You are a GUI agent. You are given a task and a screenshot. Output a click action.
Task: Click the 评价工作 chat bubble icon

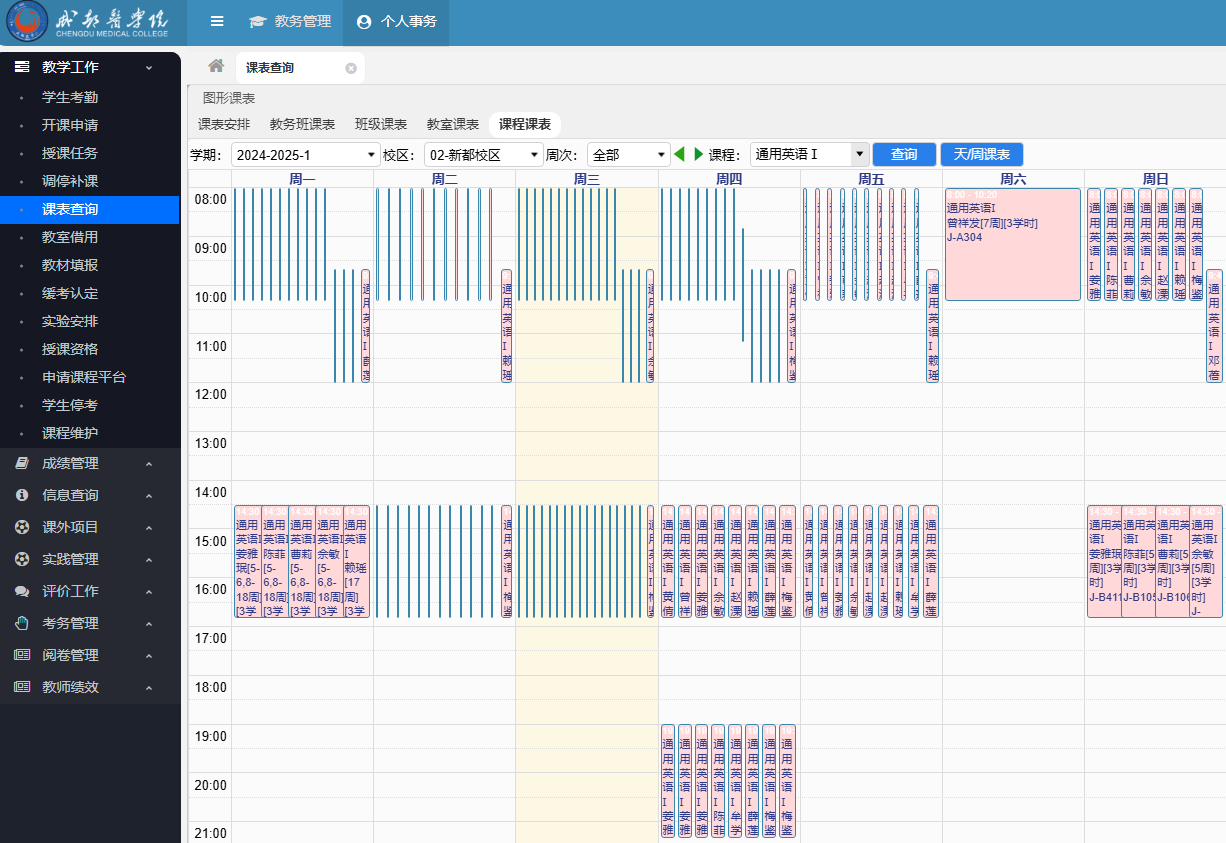[x=21, y=591]
